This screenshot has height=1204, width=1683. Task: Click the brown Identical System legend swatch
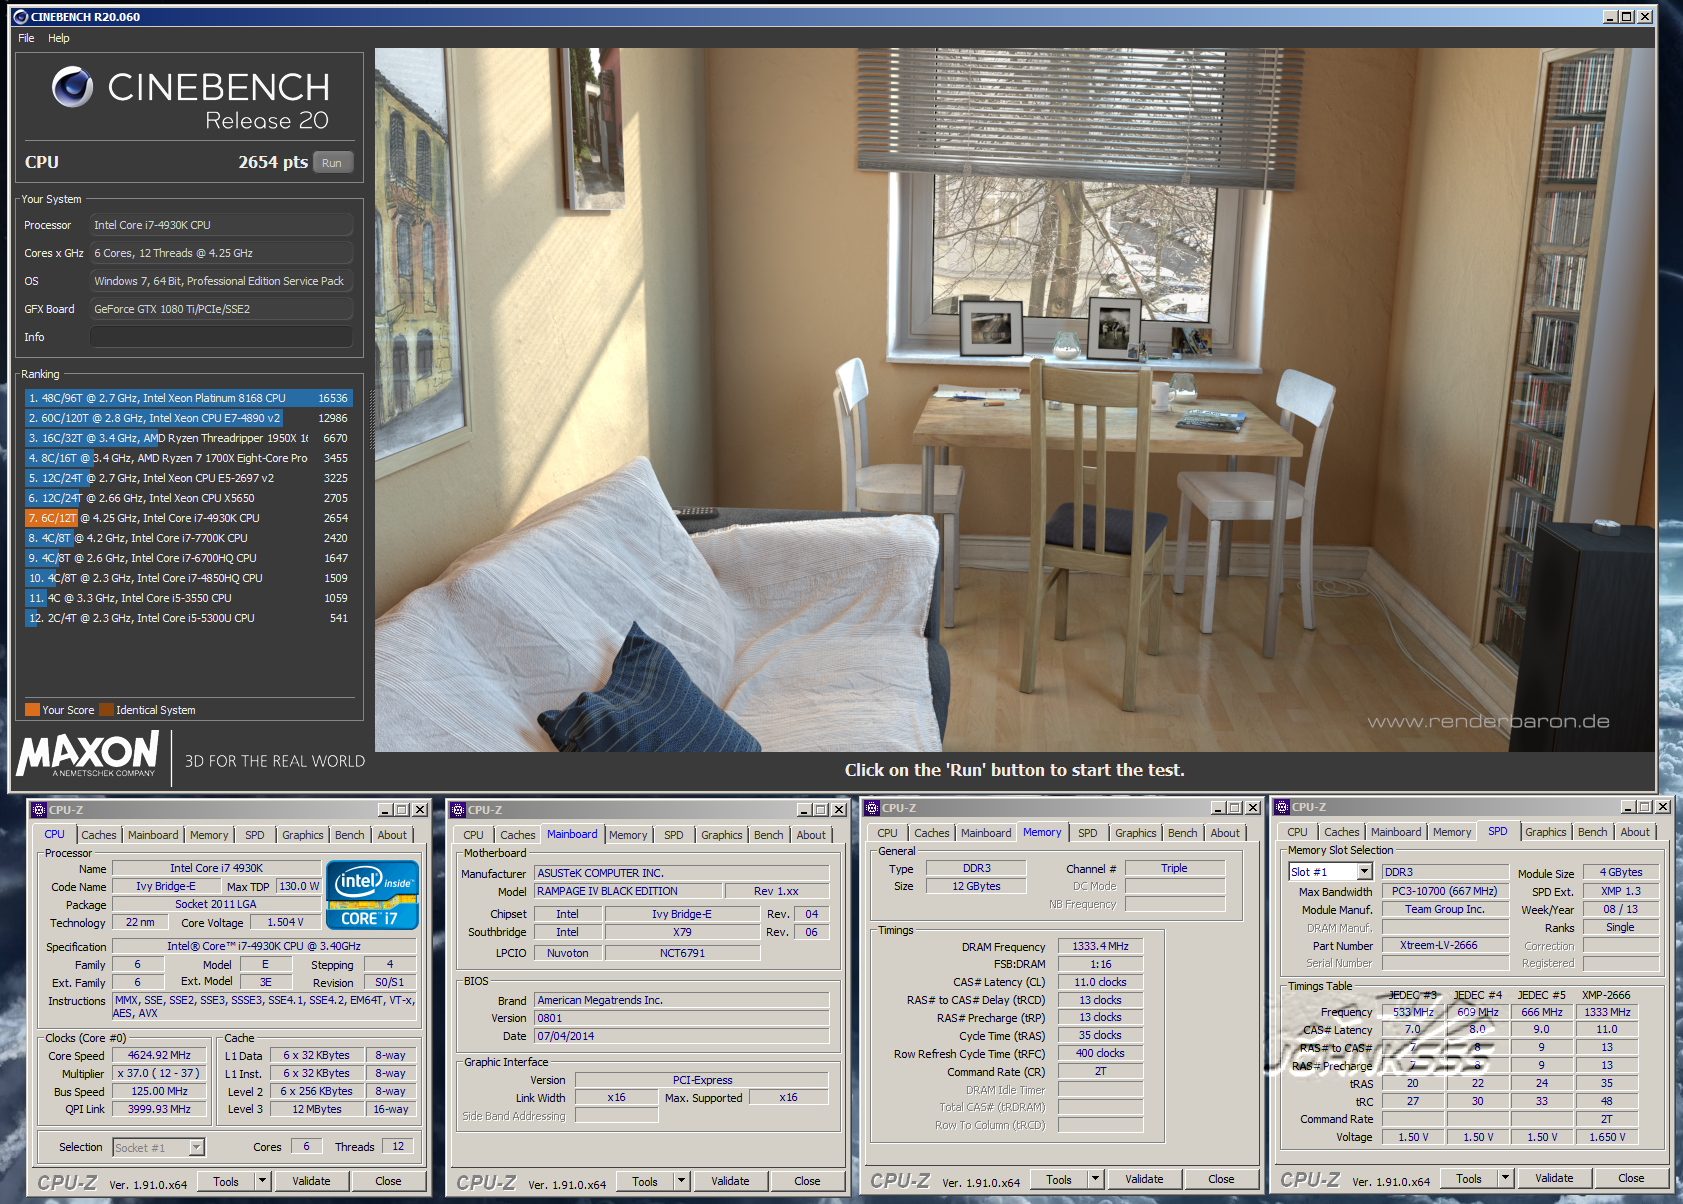click(x=106, y=710)
